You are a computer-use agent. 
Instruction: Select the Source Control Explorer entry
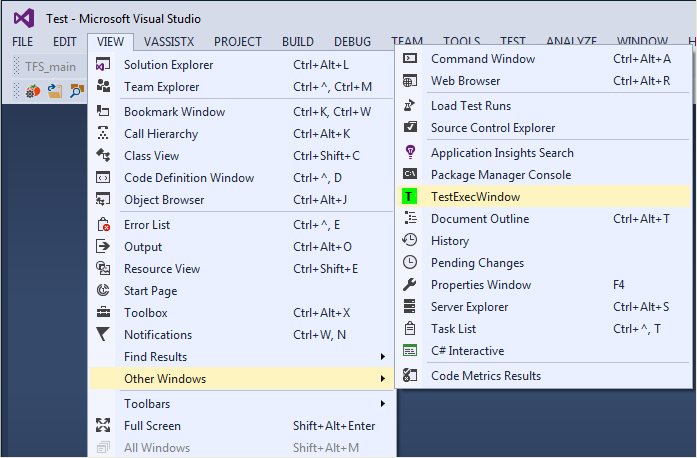pos(544,128)
